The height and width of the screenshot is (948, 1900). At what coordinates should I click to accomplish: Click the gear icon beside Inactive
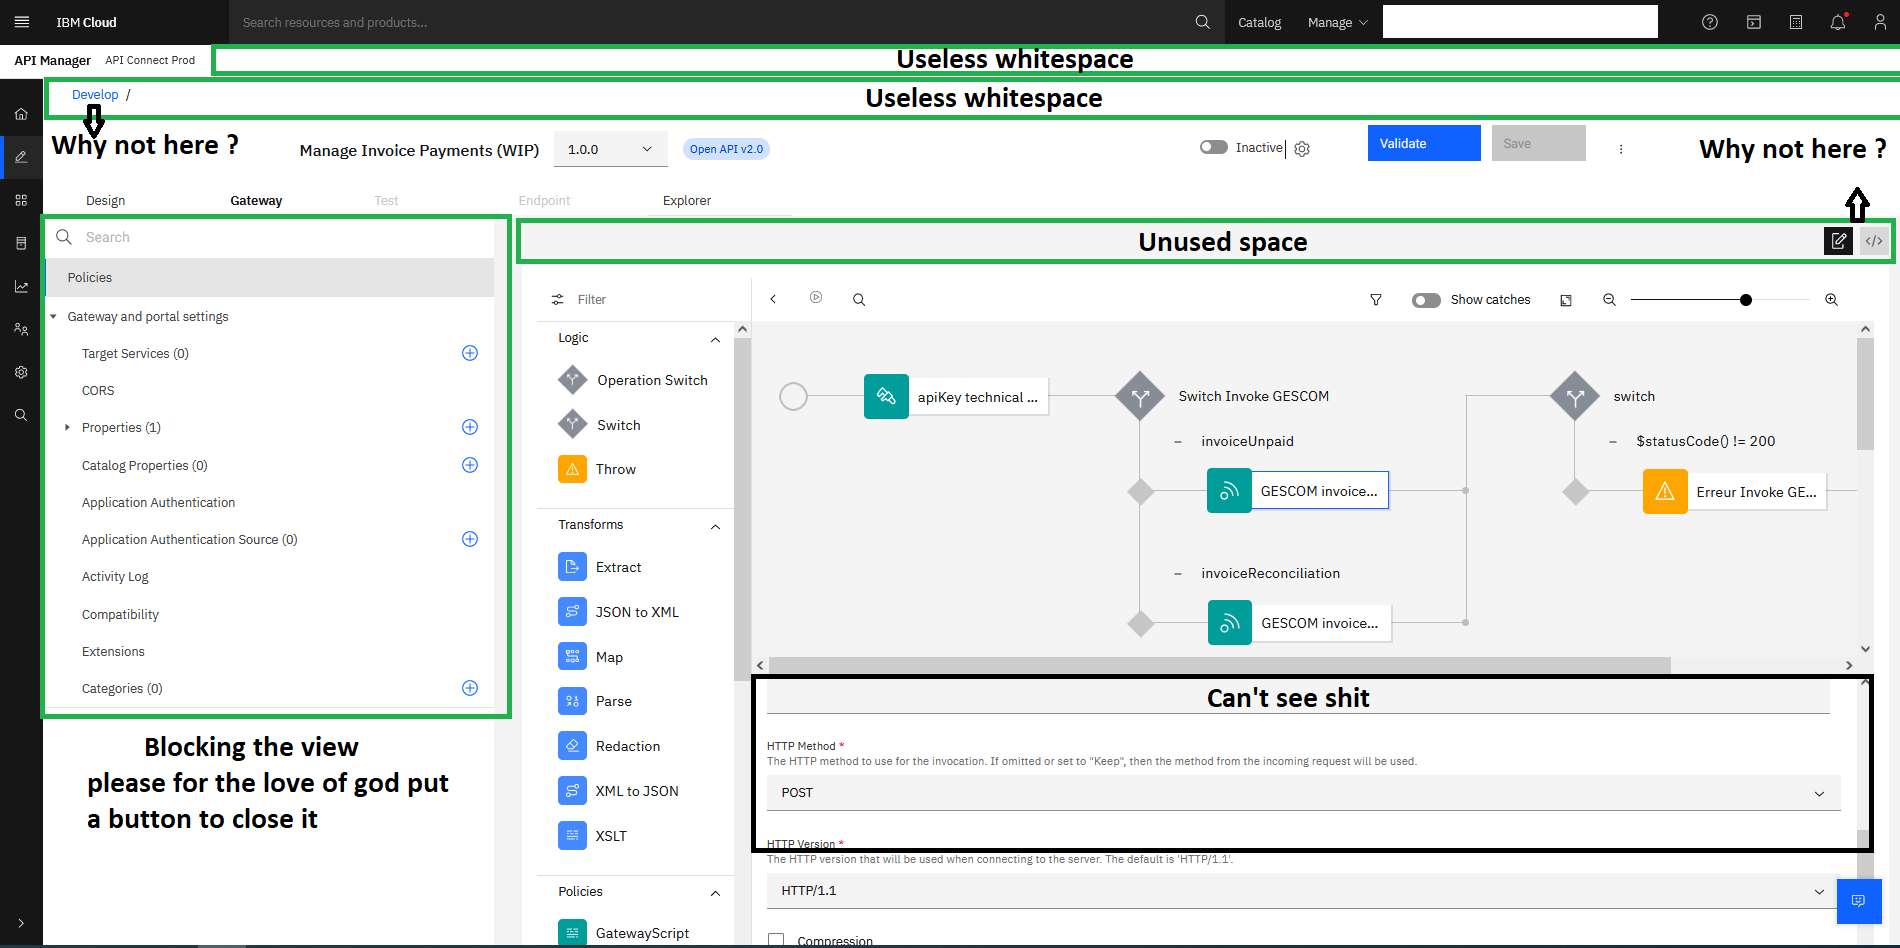tap(1302, 149)
